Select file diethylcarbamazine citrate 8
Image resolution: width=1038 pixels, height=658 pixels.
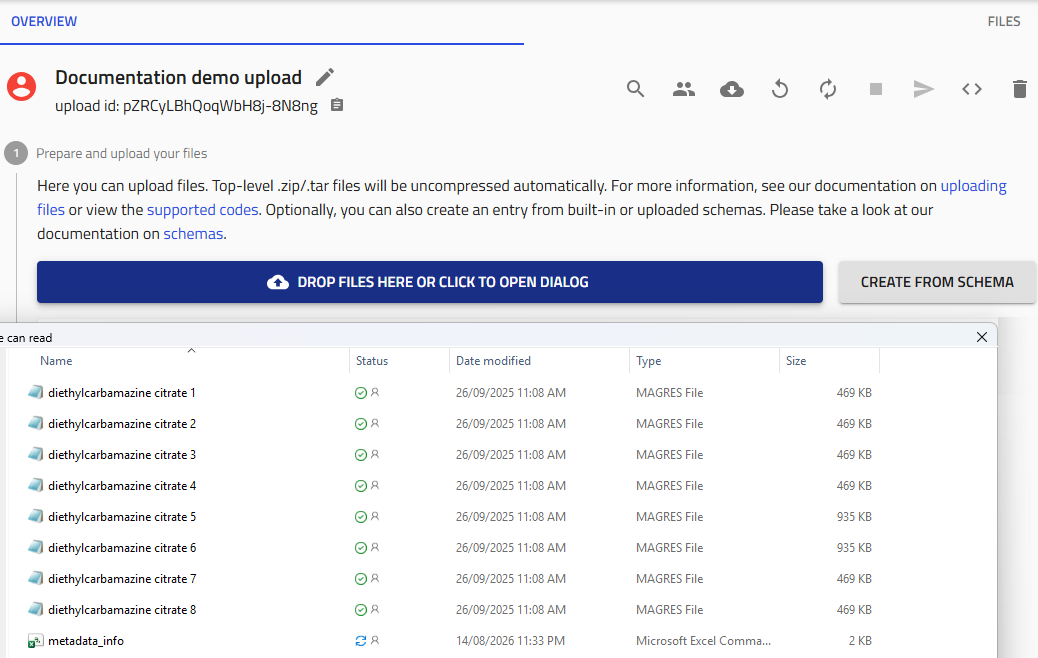(122, 610)
